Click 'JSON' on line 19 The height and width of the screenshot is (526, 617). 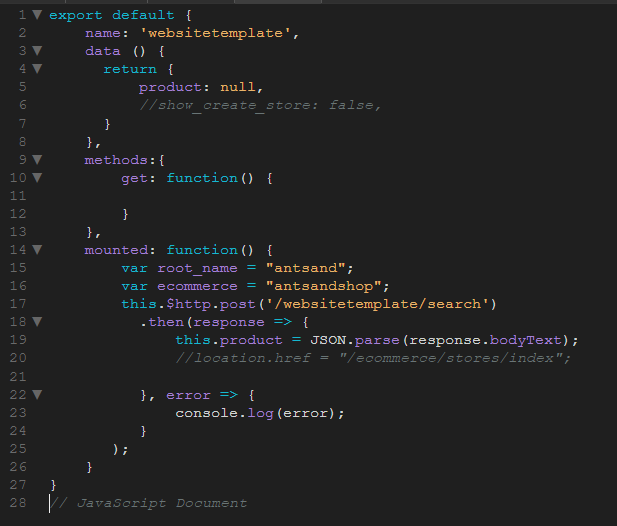(x=328, y=340)
